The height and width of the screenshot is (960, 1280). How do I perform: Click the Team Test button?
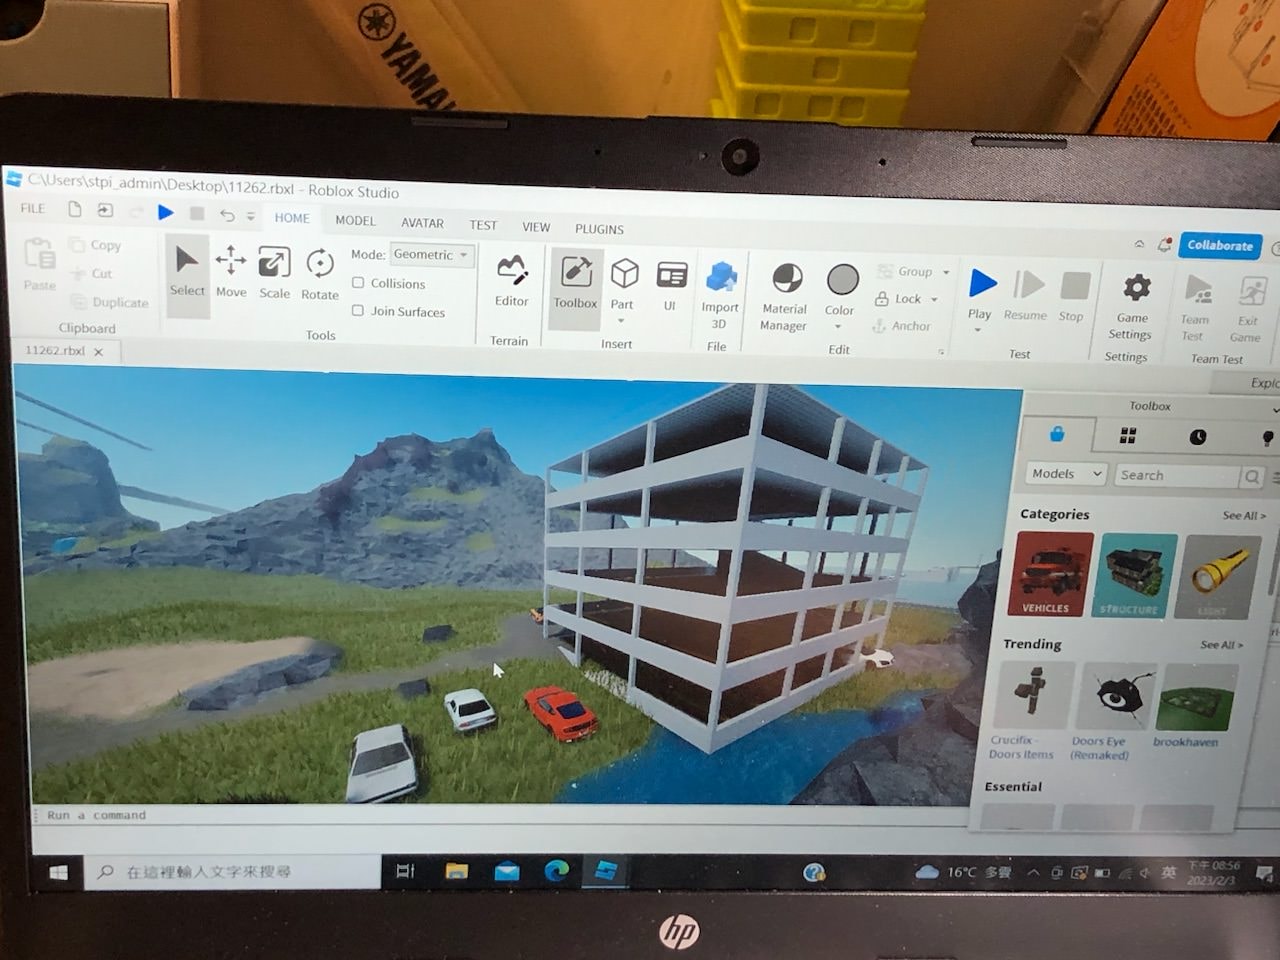[1196, 309]
